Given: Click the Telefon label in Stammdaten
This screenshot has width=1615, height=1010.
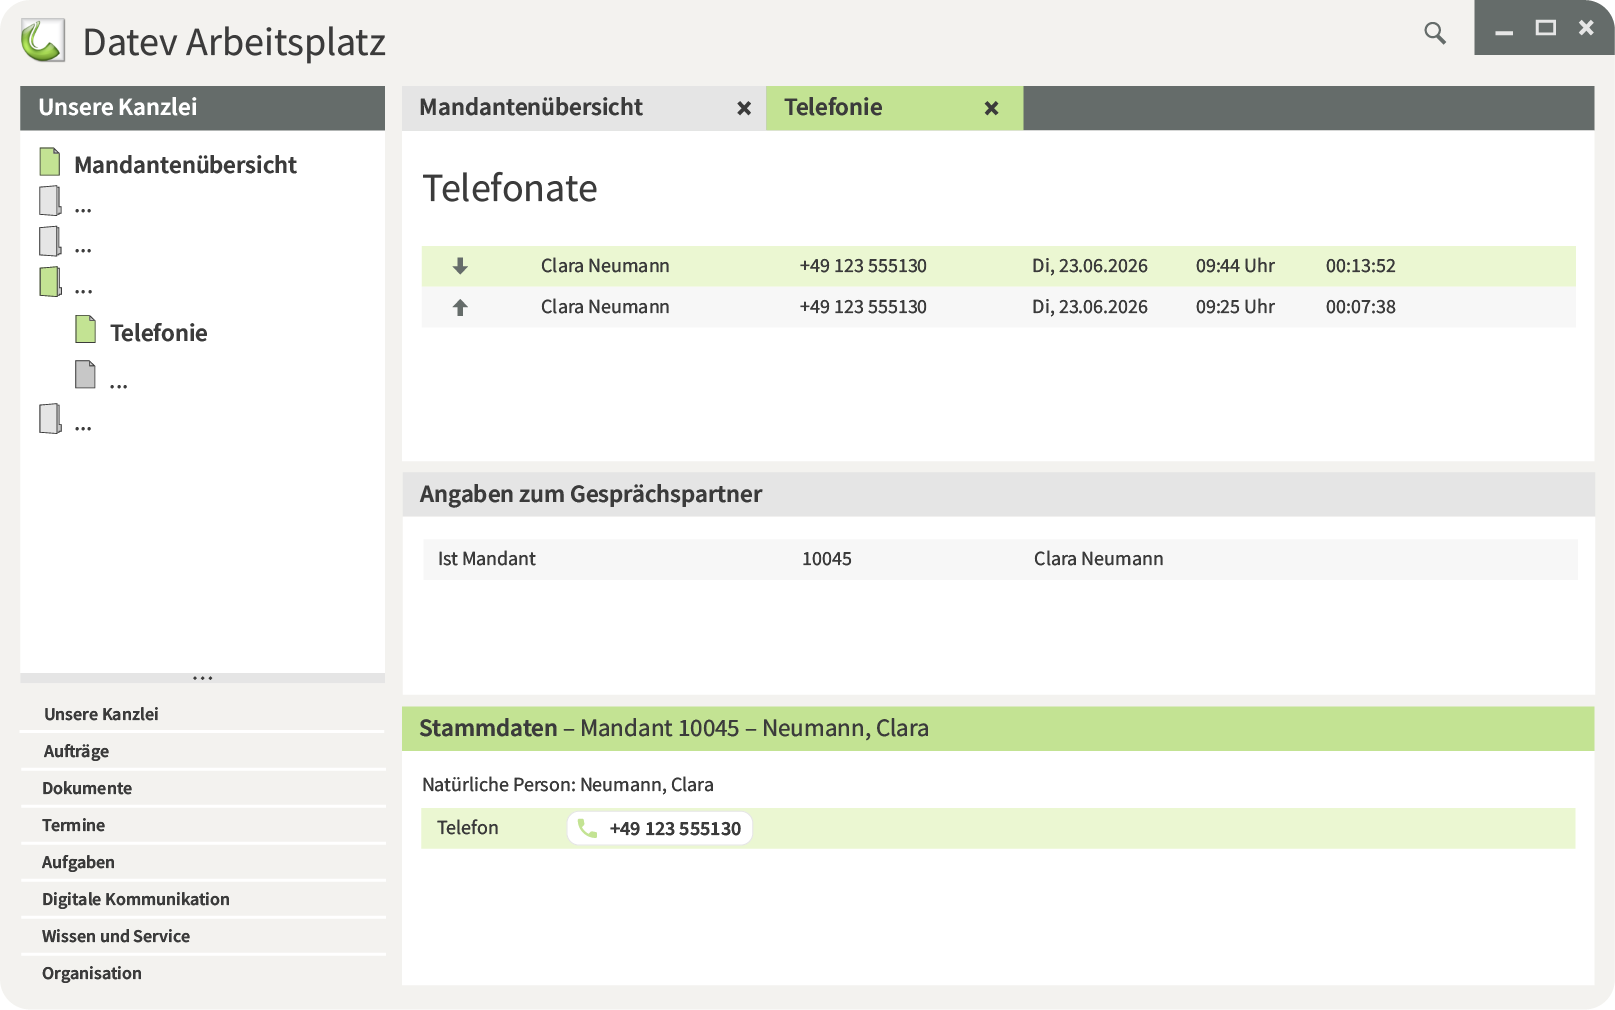Looking at the screenshot, I should (467, 828).
